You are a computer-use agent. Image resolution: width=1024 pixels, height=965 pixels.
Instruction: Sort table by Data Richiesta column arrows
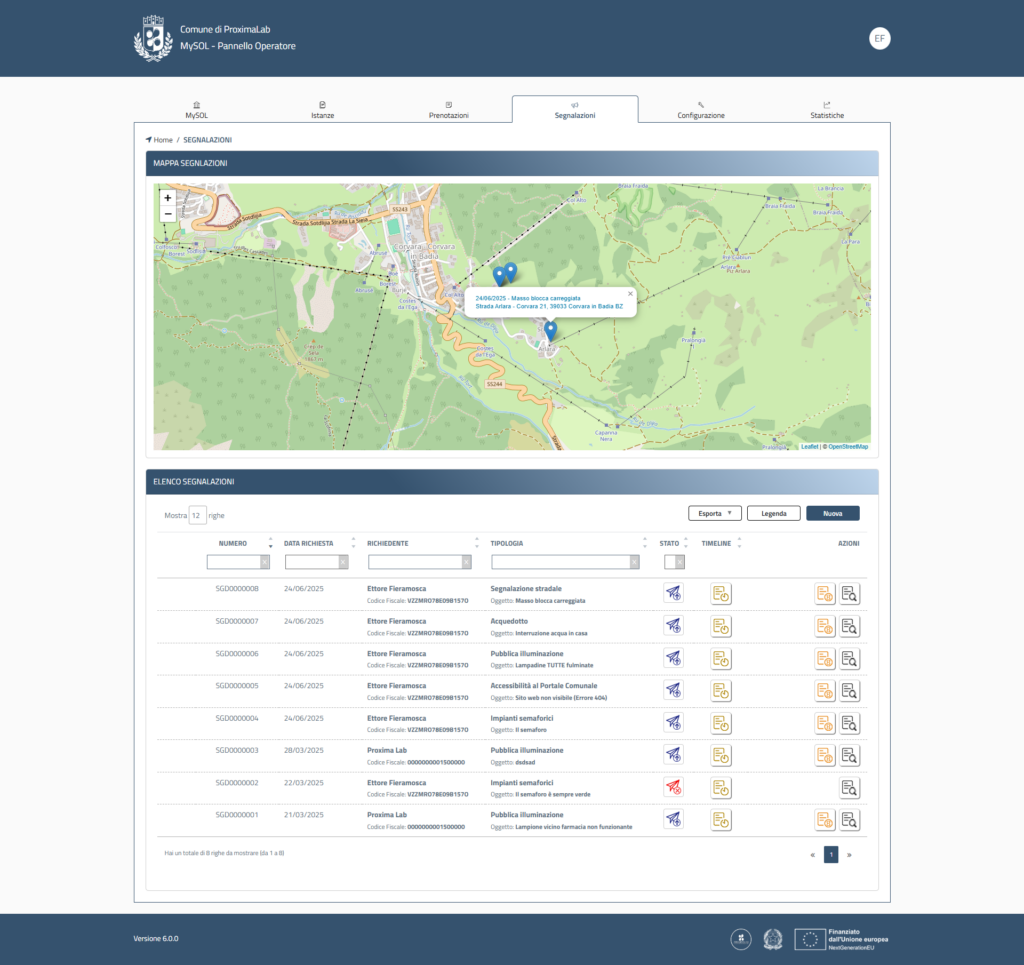click(353, 544)
